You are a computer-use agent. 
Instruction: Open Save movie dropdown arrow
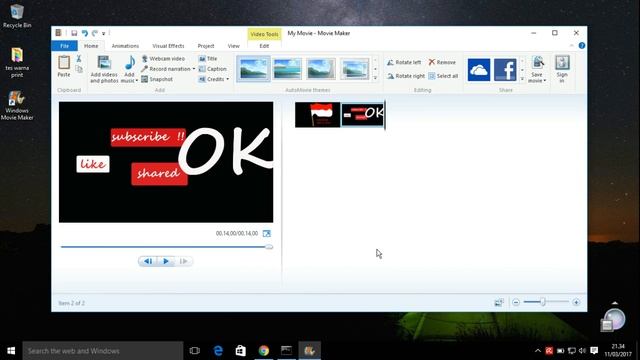point(544,81)
